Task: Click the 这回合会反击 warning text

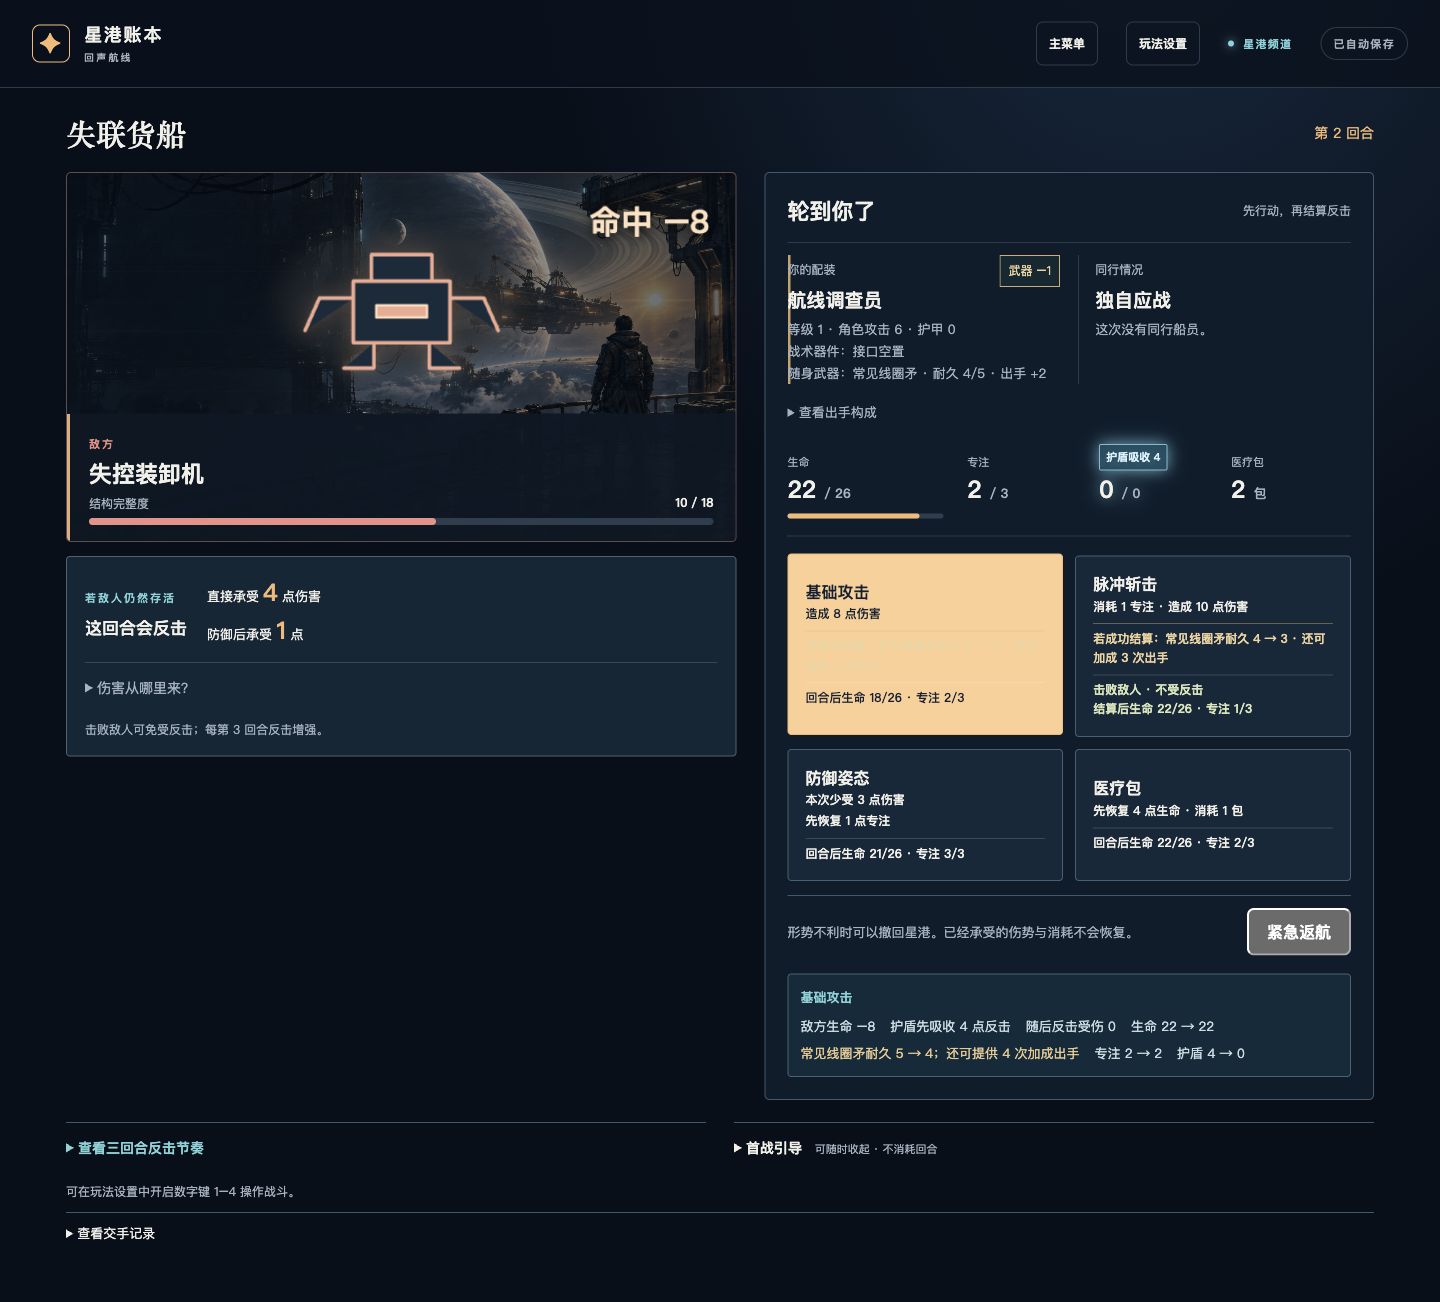Action: (136, 628)
